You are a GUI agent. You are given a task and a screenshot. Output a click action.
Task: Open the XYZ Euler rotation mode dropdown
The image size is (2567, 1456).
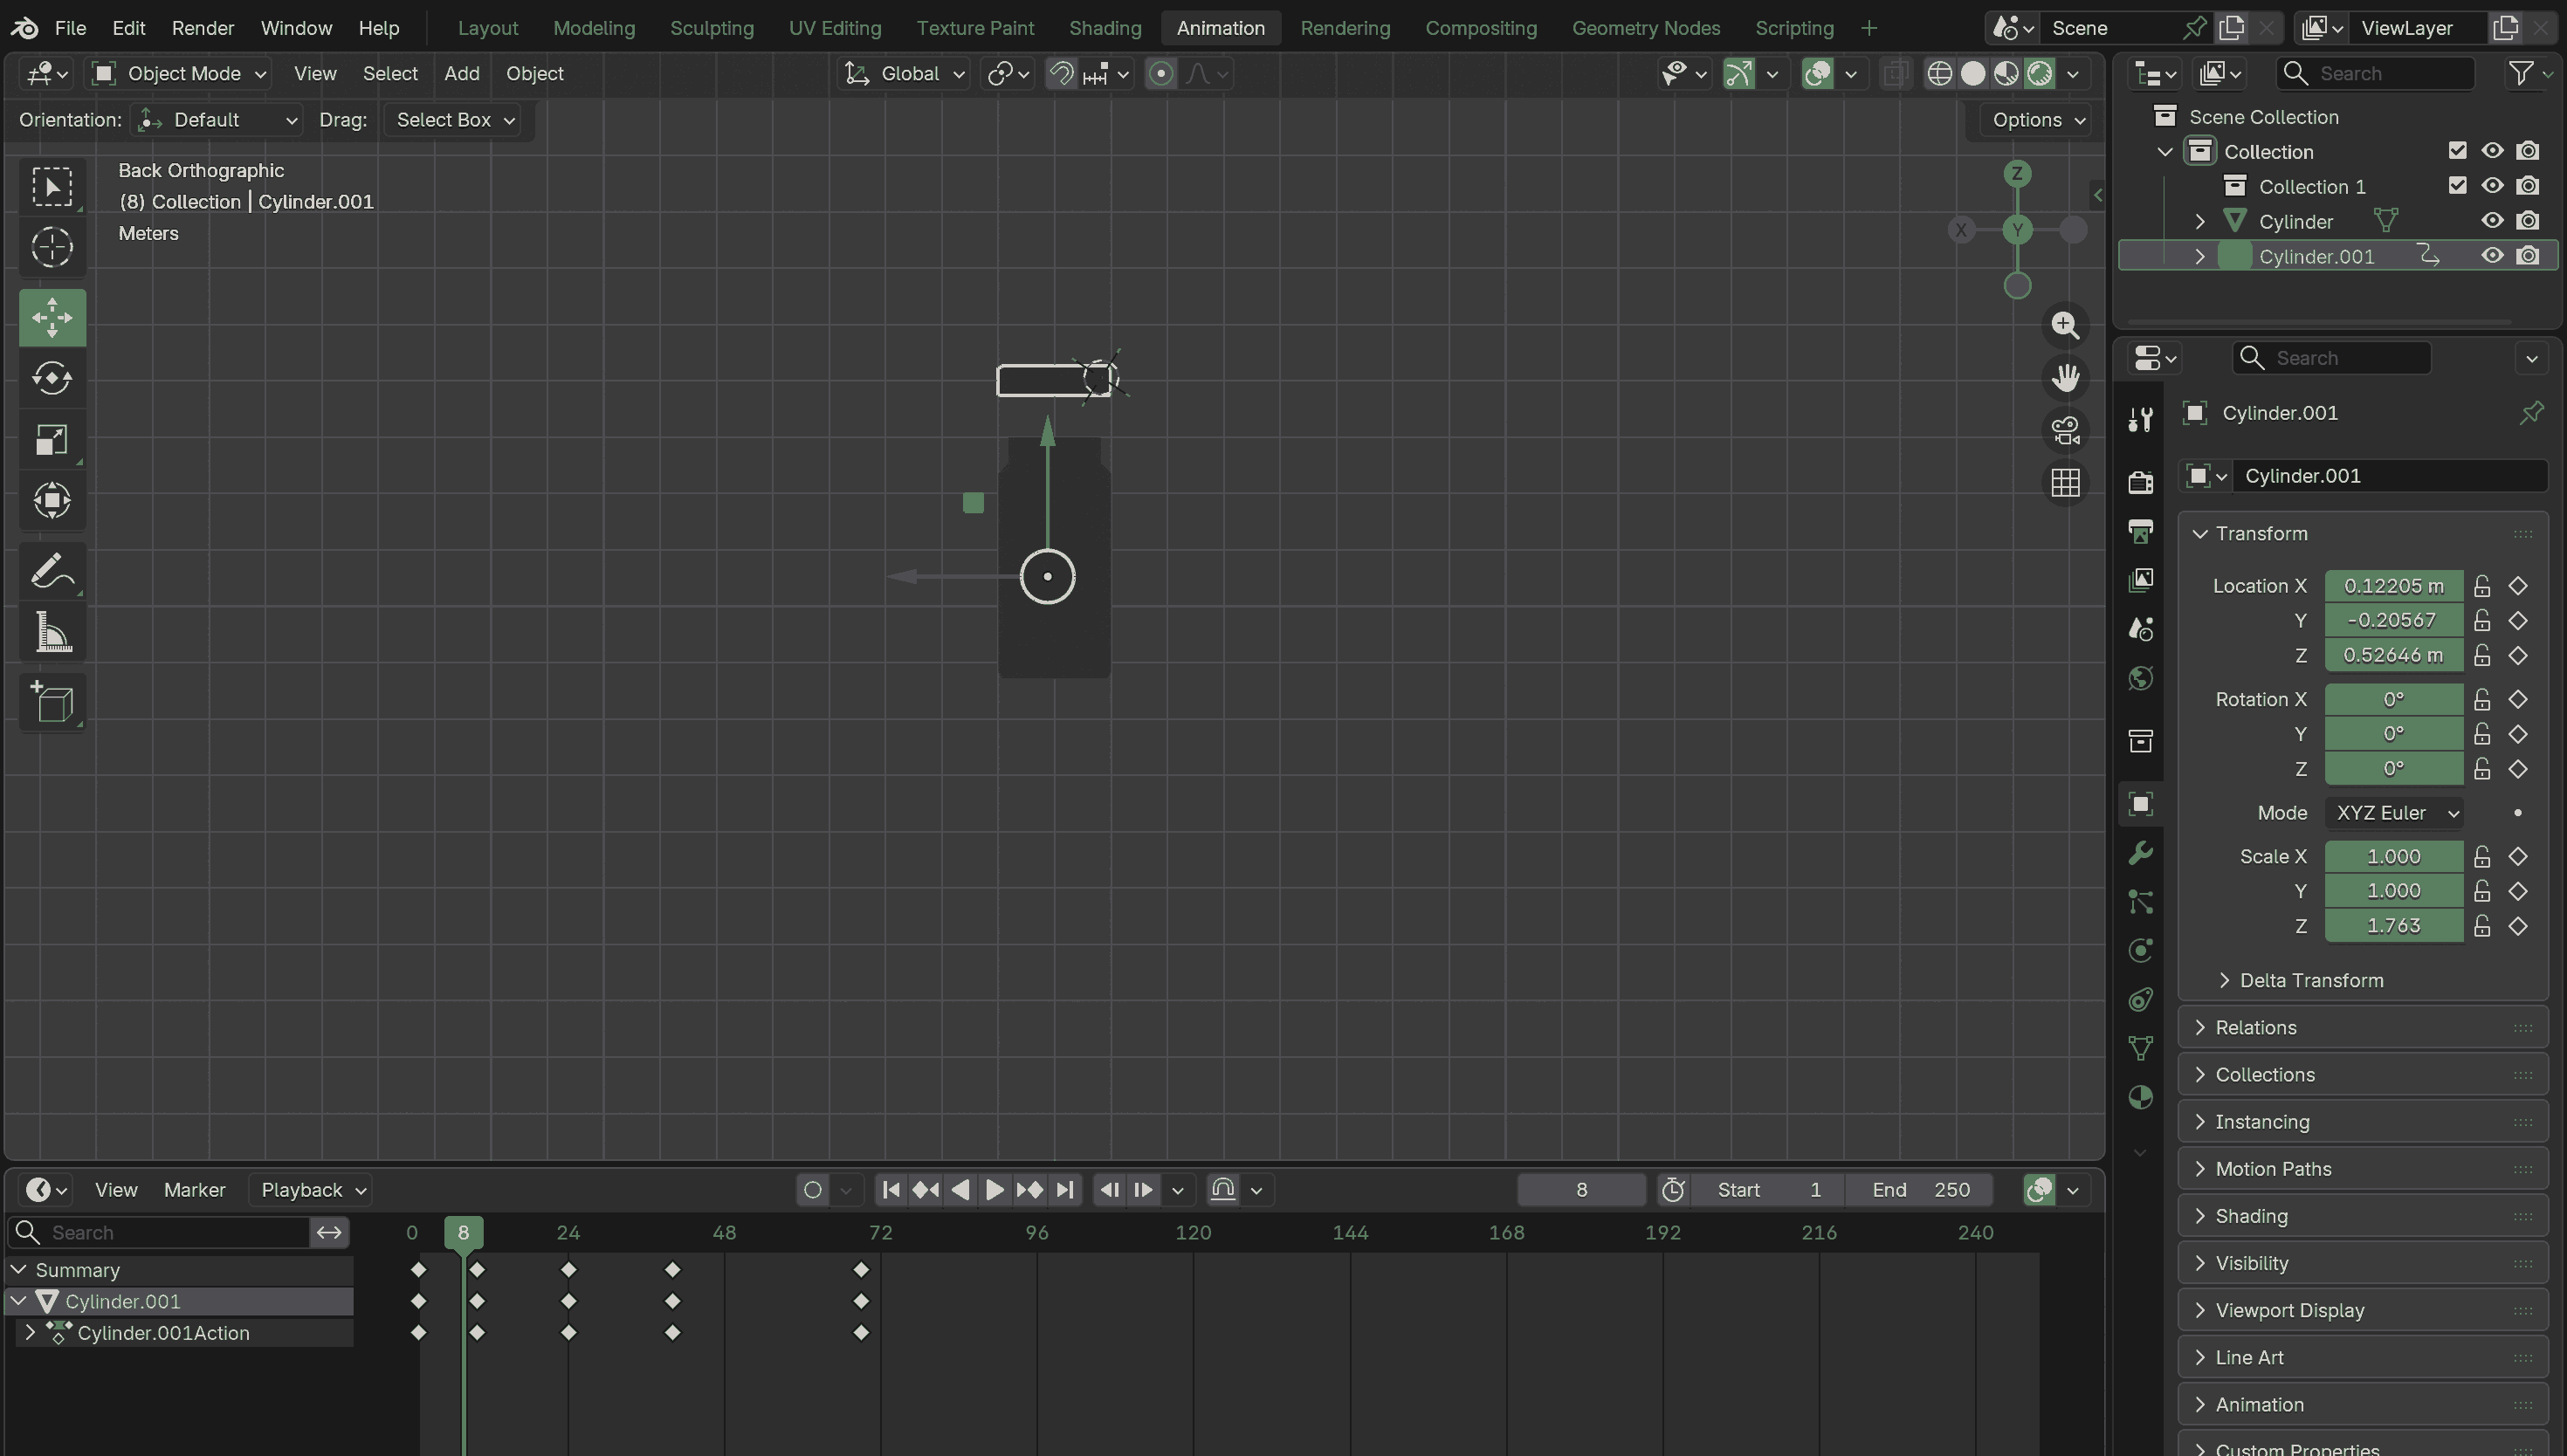click(x=2396, y=813)
